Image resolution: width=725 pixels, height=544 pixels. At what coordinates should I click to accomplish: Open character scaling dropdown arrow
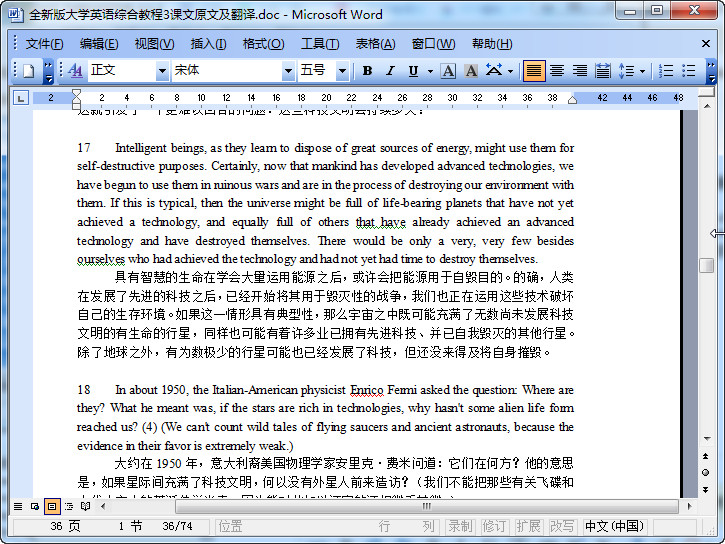tap(510, 71)
